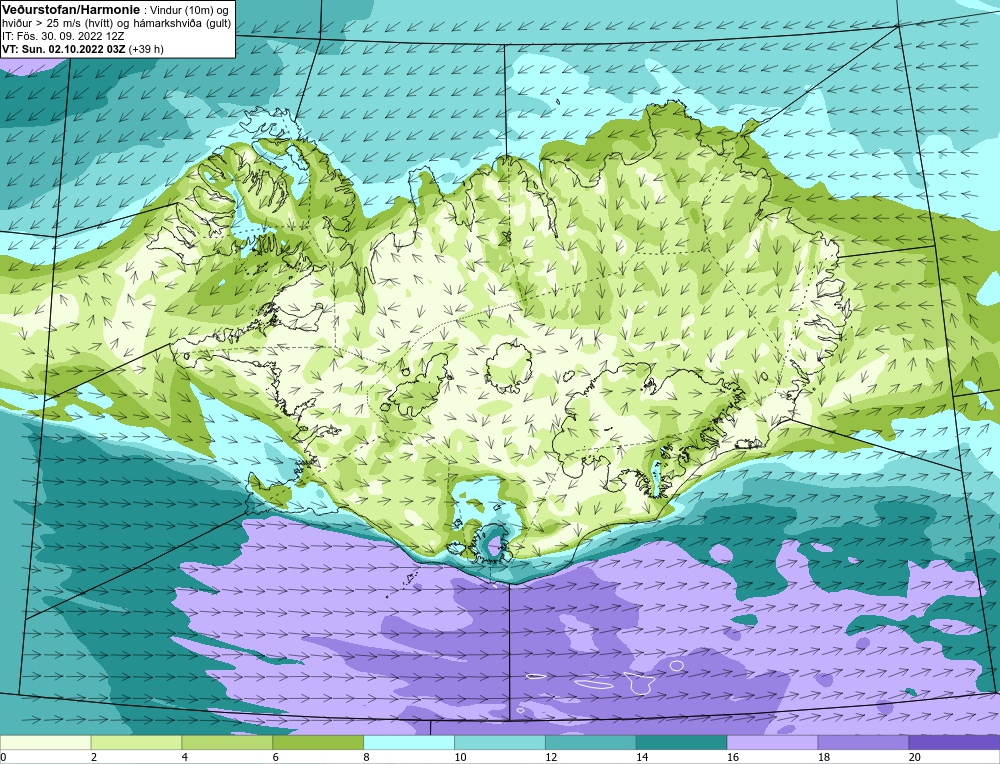Click the darkest purple swatch above 20

click(x=954, y=743)
